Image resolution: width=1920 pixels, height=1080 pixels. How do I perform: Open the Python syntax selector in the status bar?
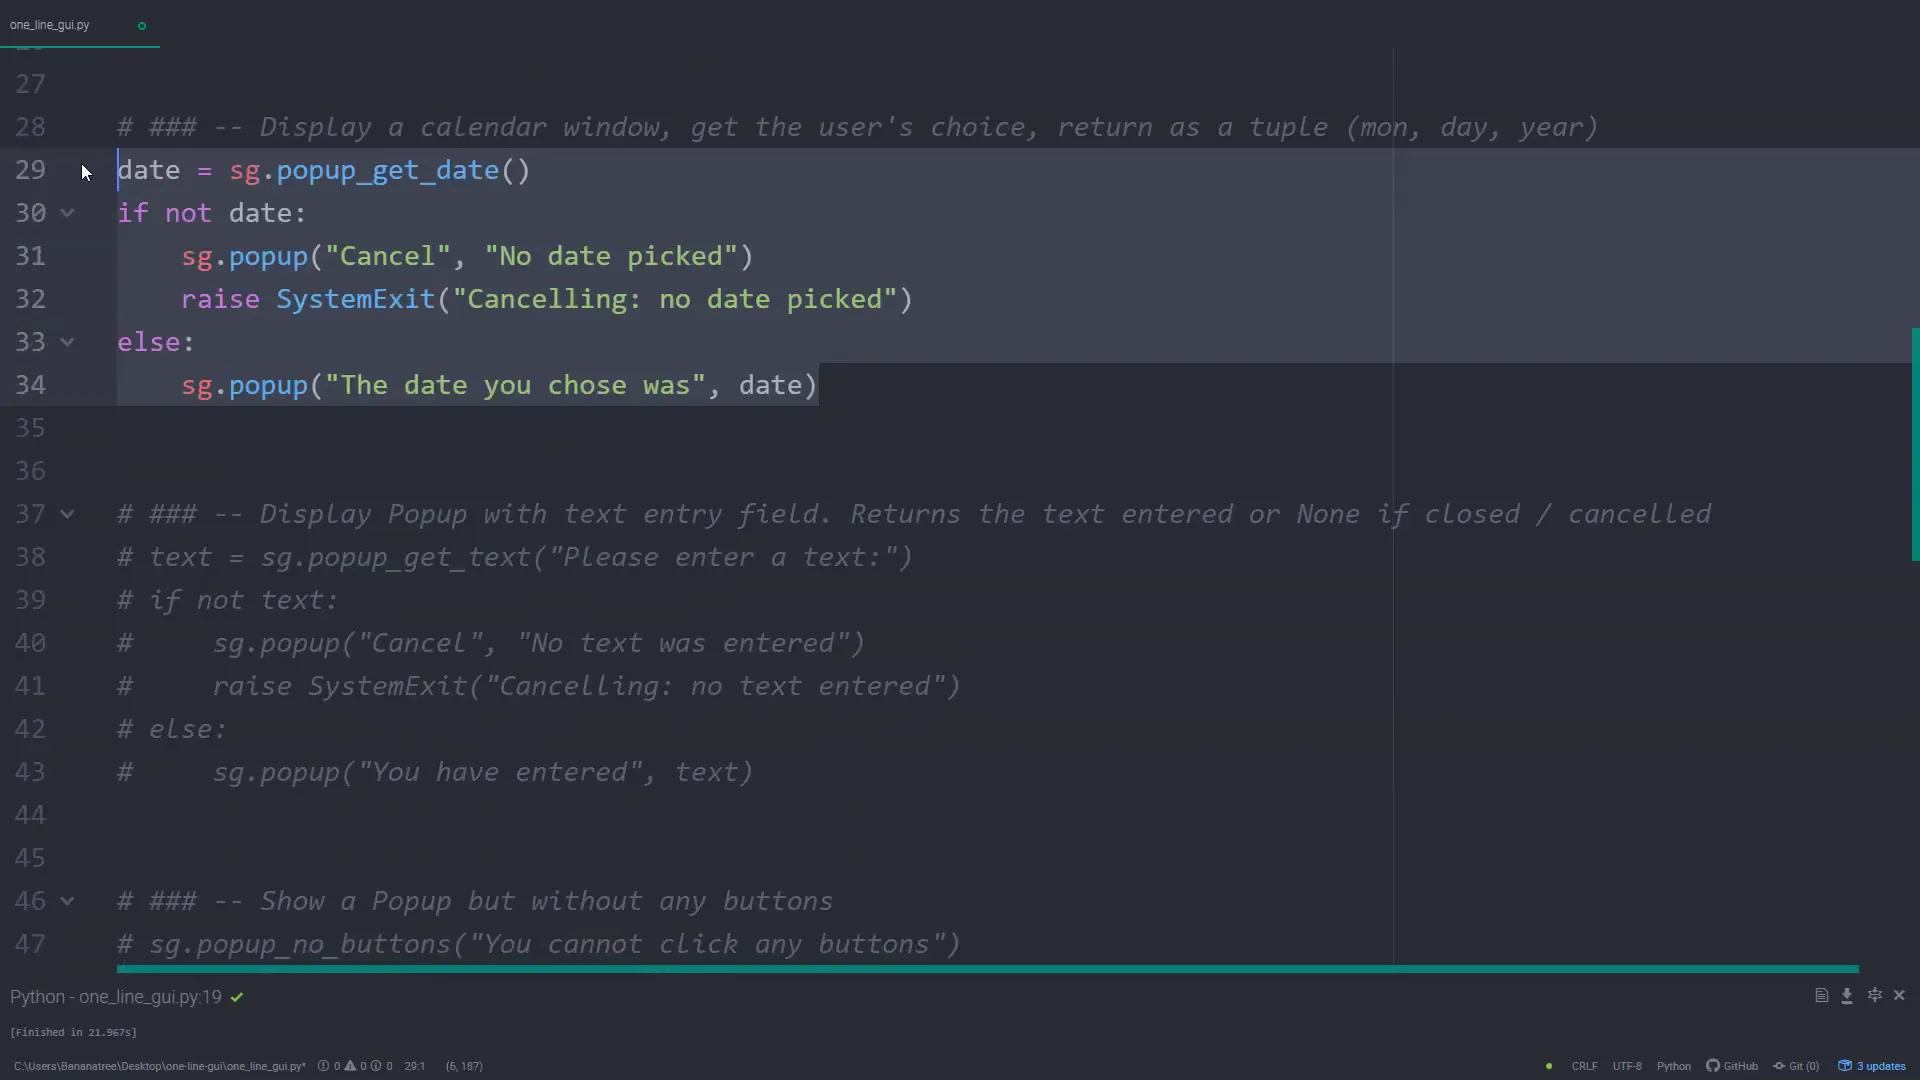click(1674, 1066)
